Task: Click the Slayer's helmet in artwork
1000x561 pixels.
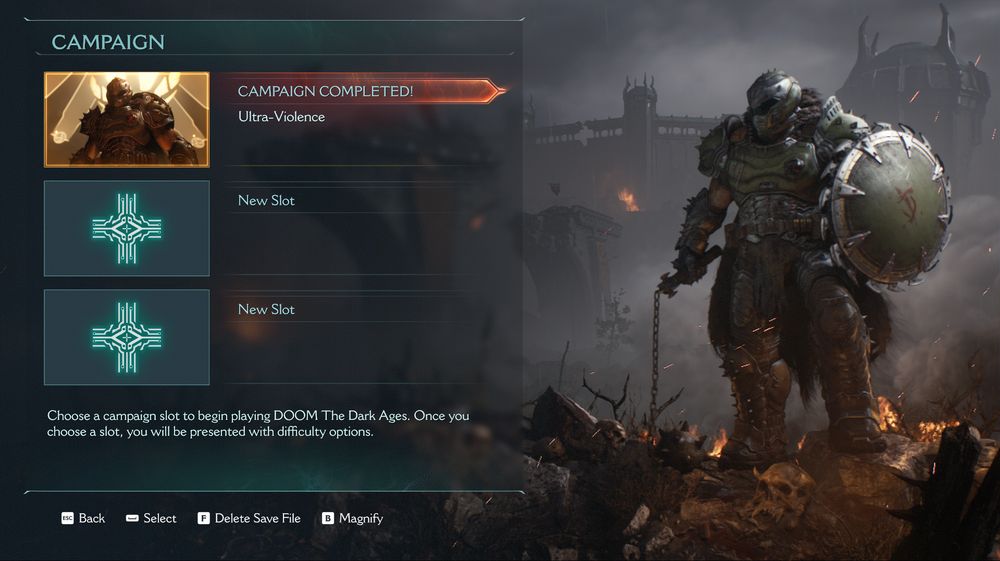Action: coord(774,105)
